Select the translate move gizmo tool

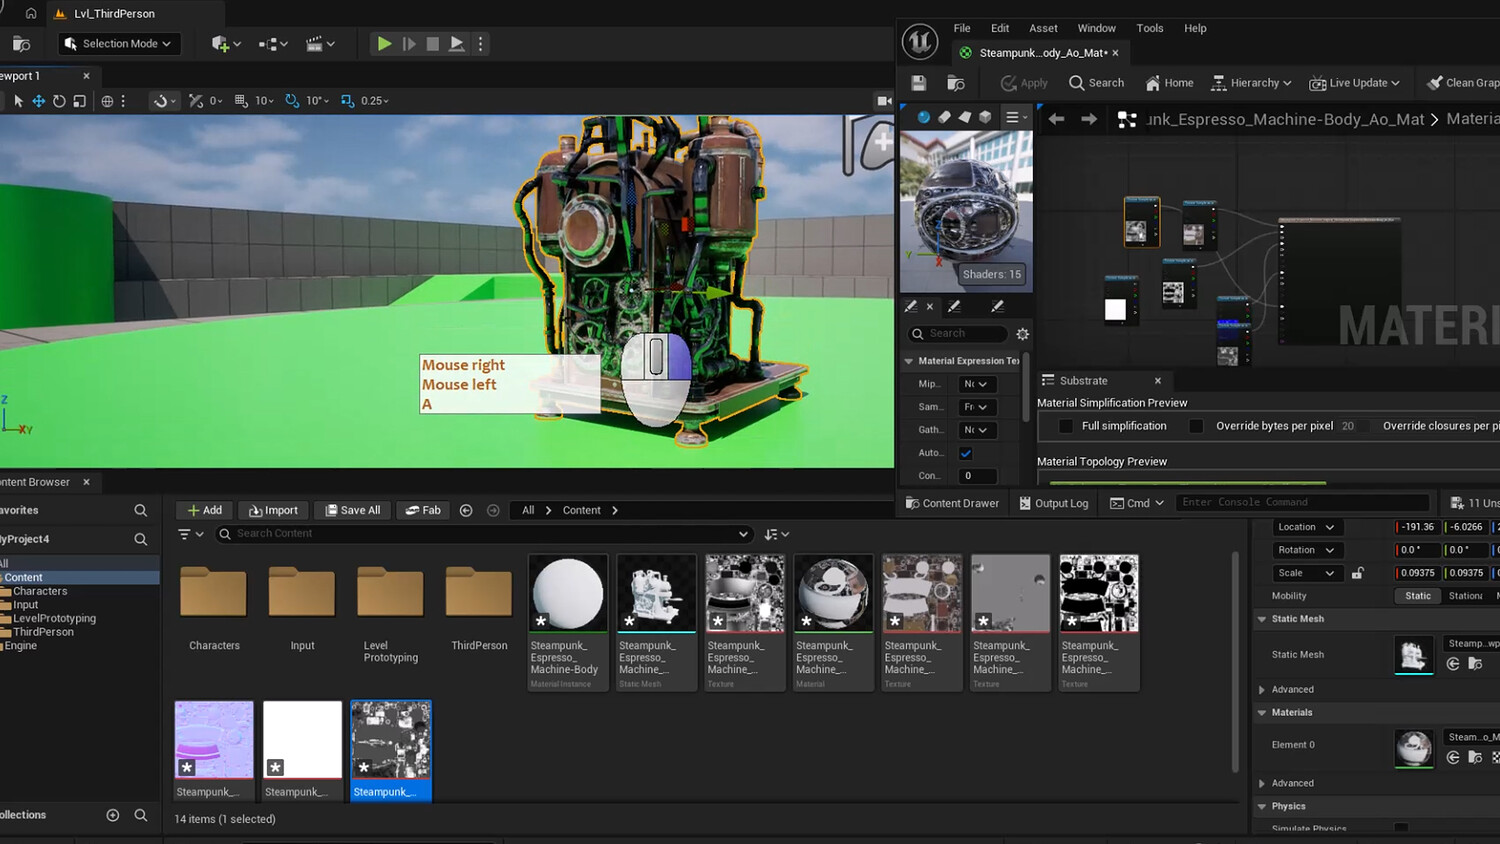[x=39, y=101]
